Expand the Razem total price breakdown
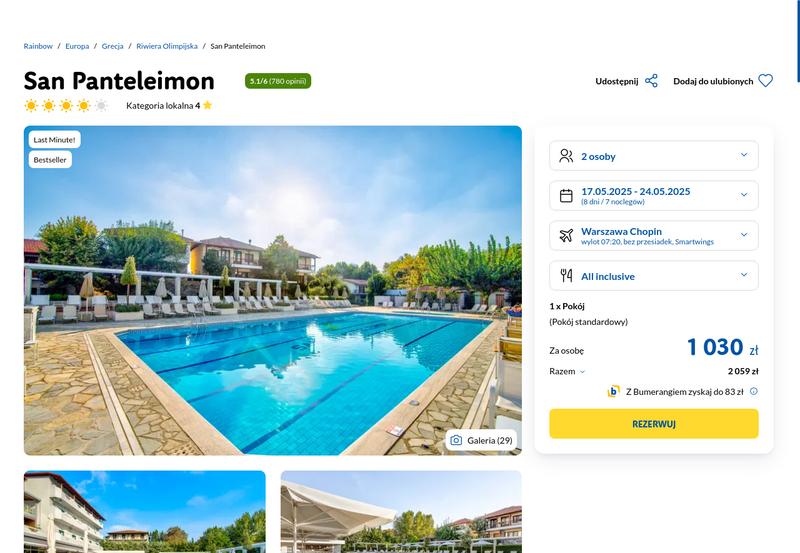This screenshot has height=553, width=800. click(567, 371)
